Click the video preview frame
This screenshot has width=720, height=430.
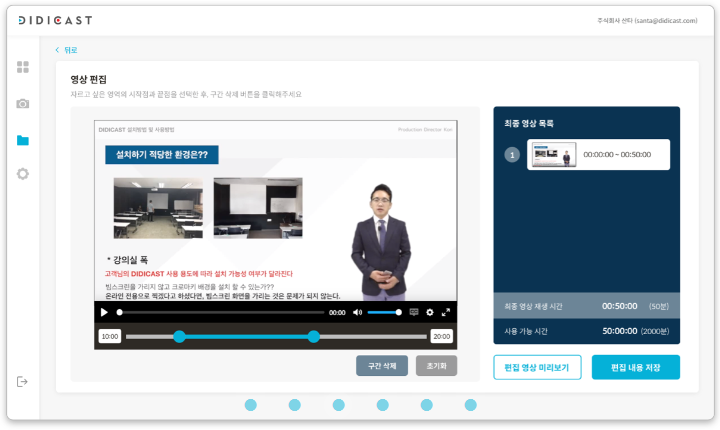[276, 211]
